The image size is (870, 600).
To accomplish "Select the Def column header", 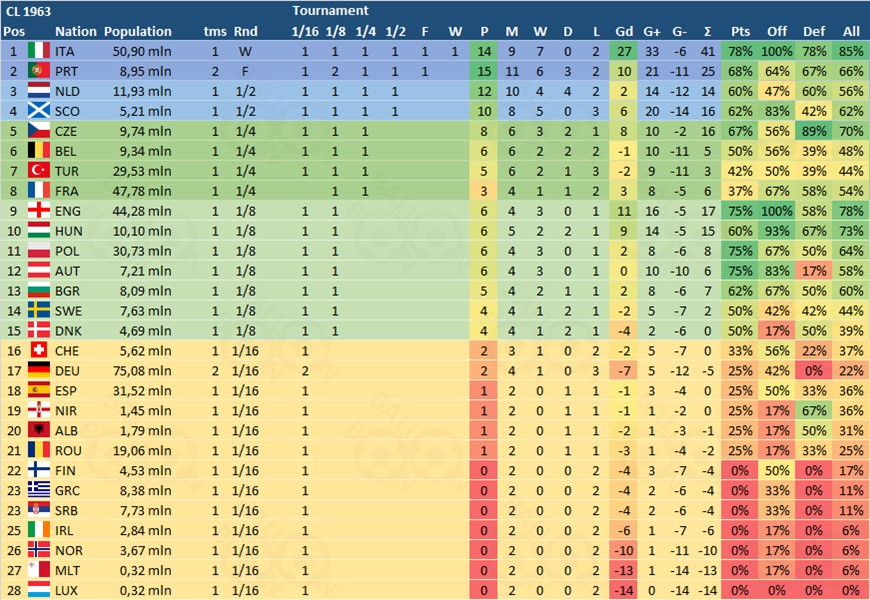I will tap(813, 32).
